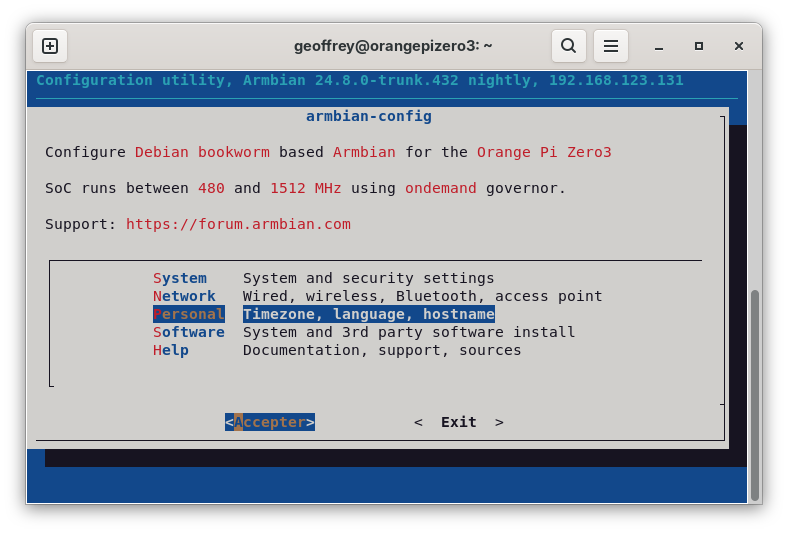The height and width of the screenshot is (533, 788).
Task: Open a new terminal tab with the plus icon
Action: point(50,46)
